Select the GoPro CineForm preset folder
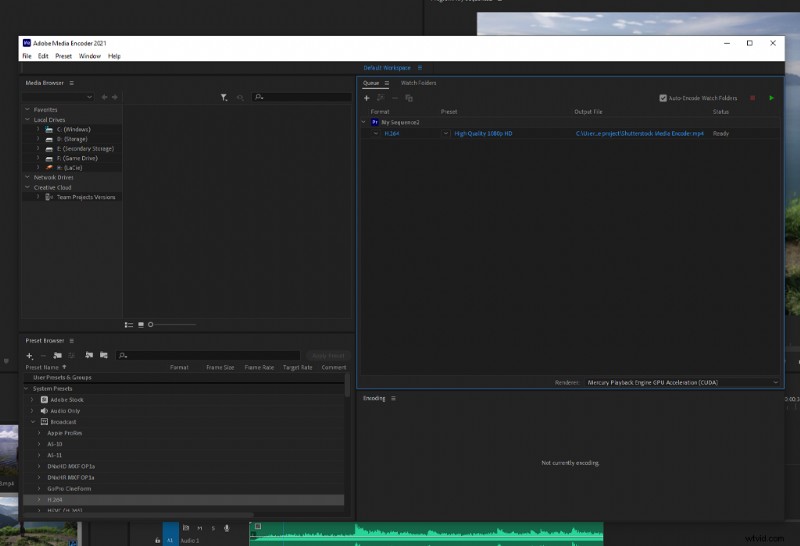The height and width of the screenshot is (546, 800). (x=69, y=489)
